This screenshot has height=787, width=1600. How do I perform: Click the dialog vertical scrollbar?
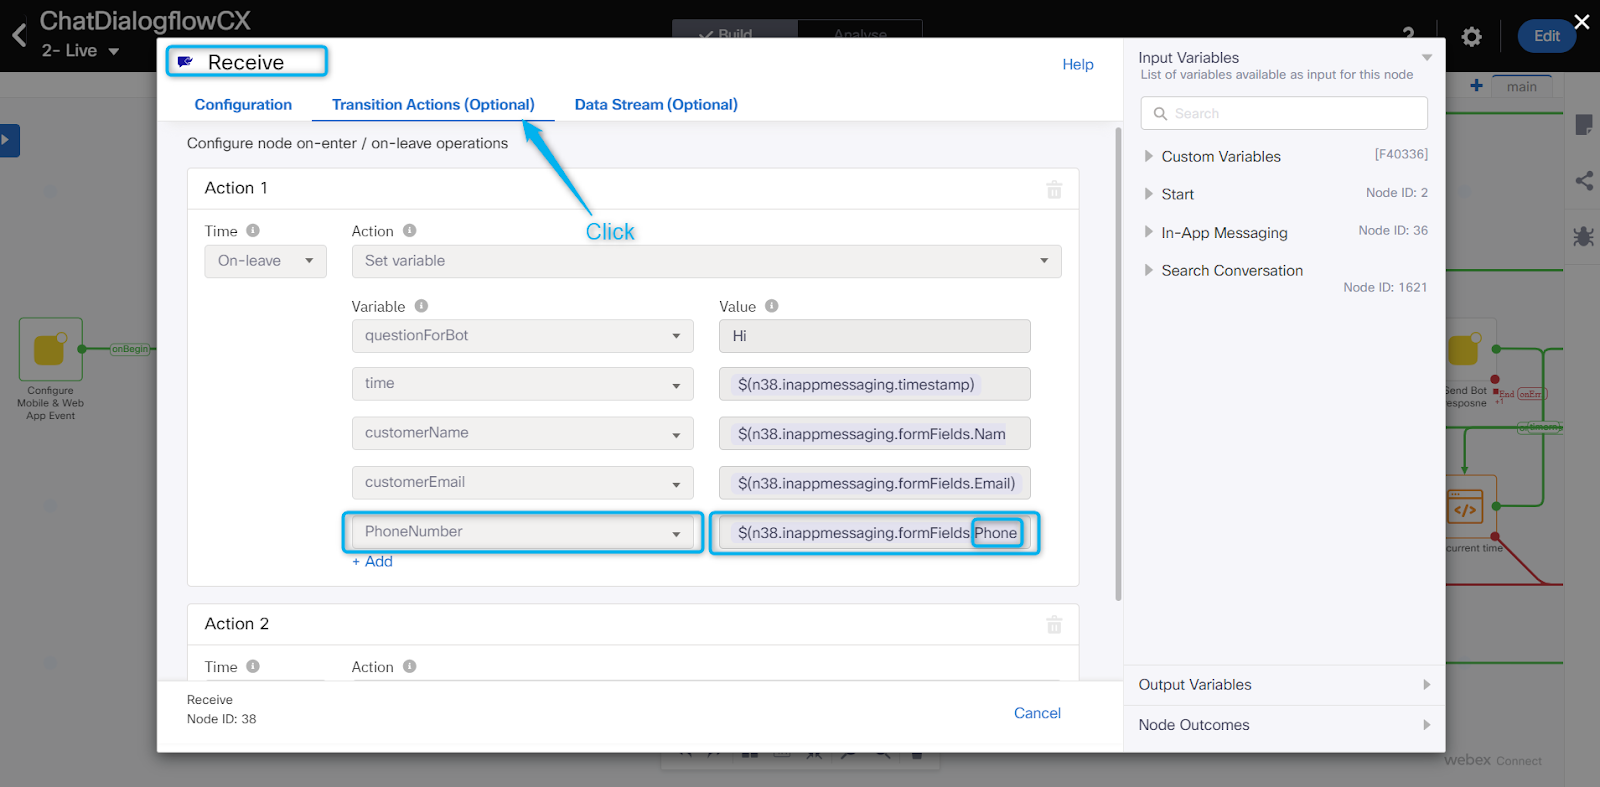(x=1118, y=364)
